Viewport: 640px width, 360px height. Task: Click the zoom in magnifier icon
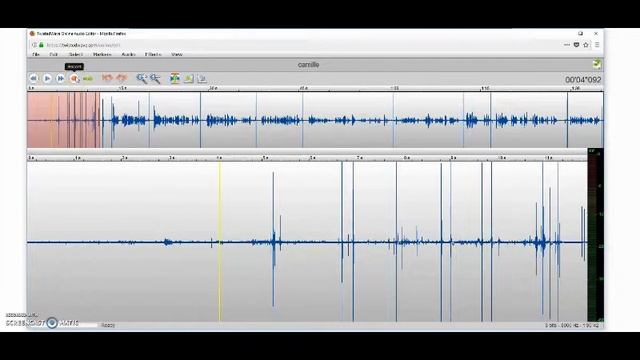pyautogui.click(x=142, y=78)
